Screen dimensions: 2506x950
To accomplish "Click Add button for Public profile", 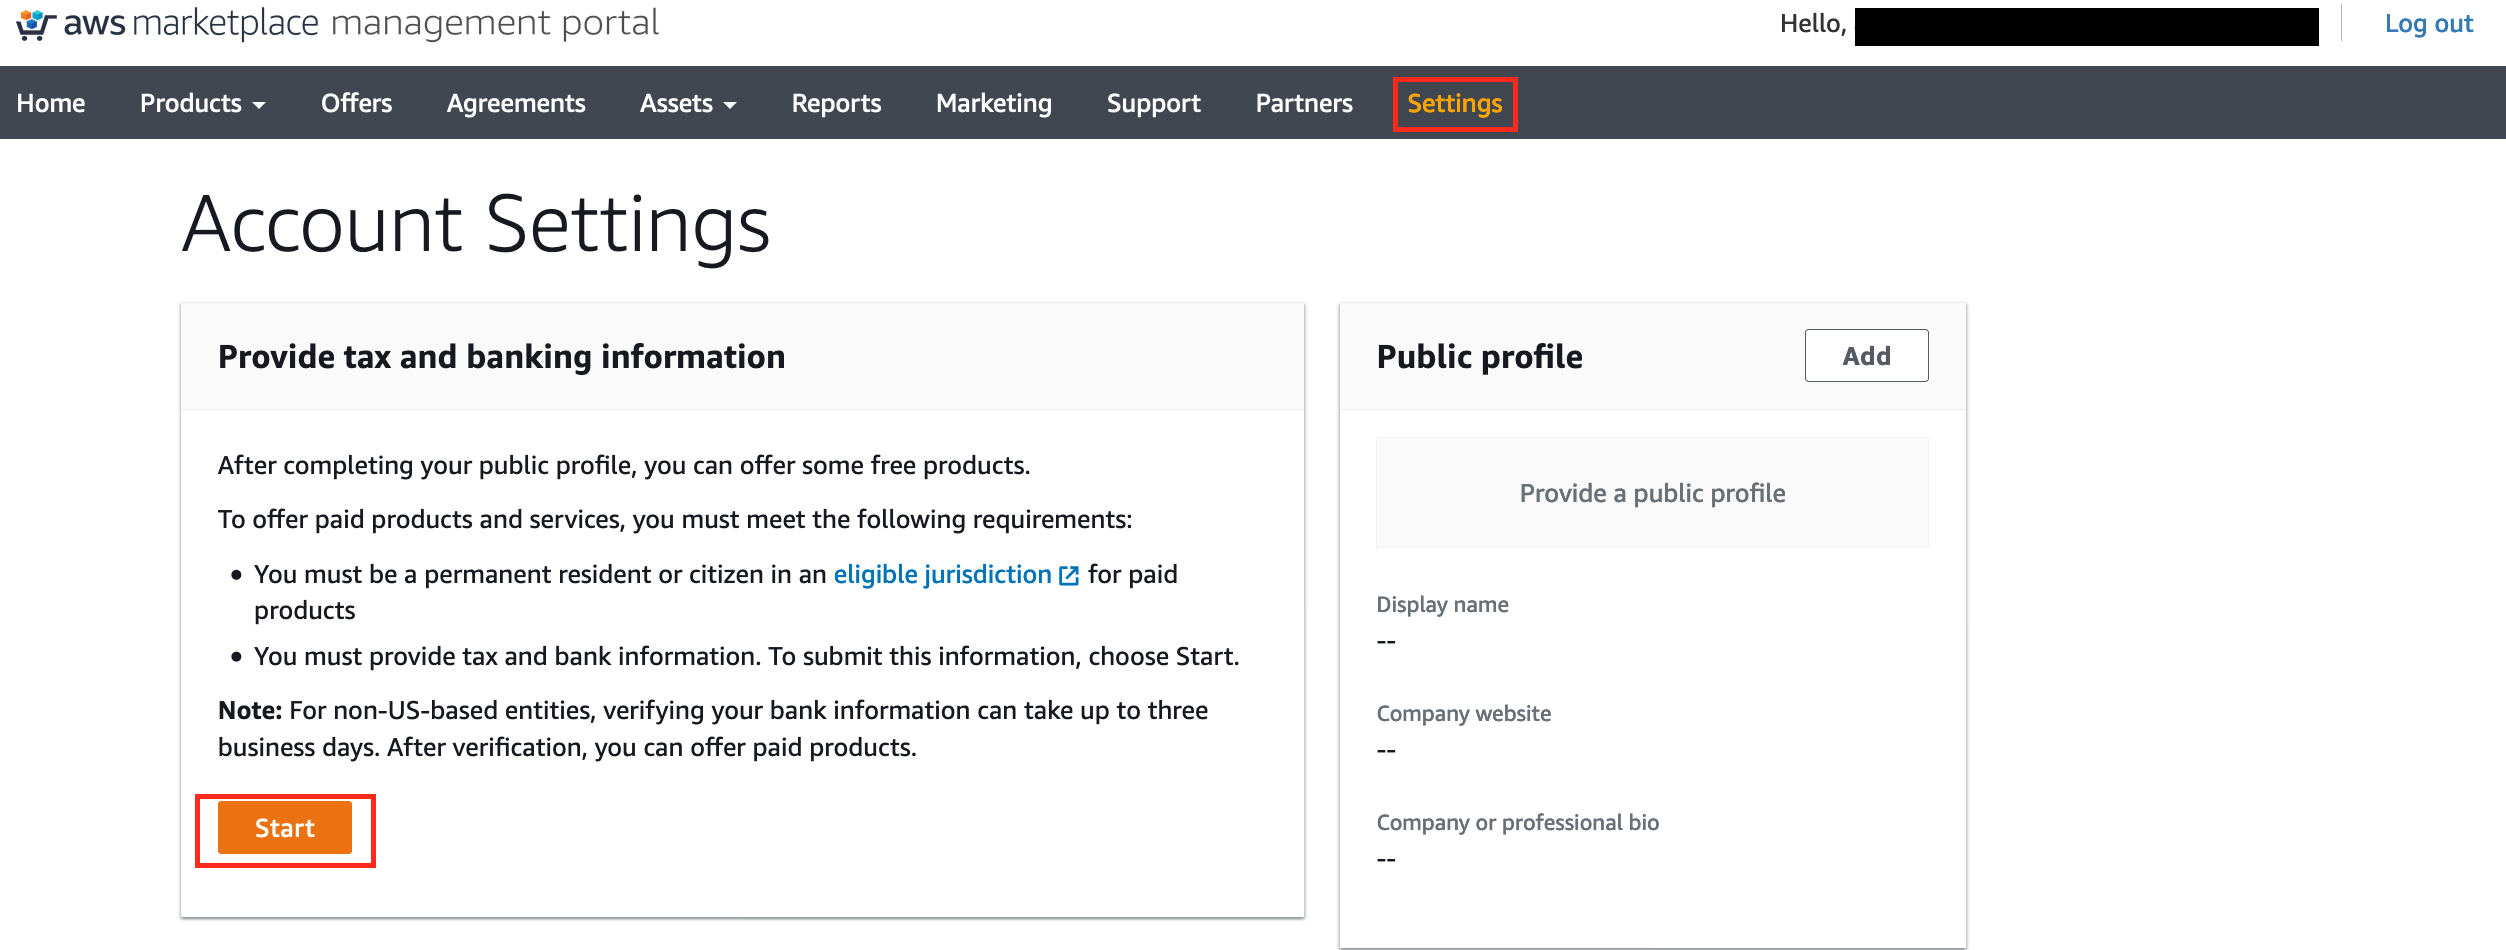I will click(x=1865, y=356).
